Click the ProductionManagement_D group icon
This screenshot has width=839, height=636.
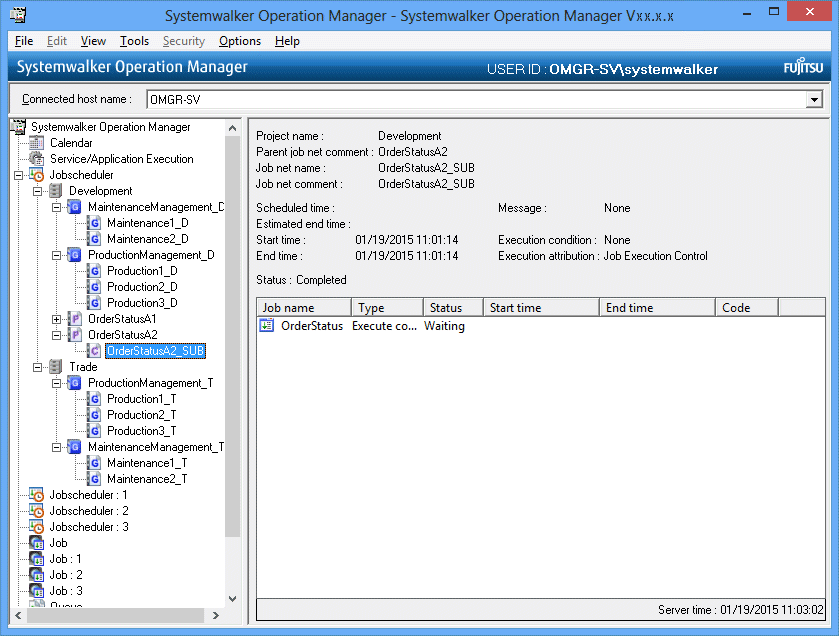pos(75,255)
